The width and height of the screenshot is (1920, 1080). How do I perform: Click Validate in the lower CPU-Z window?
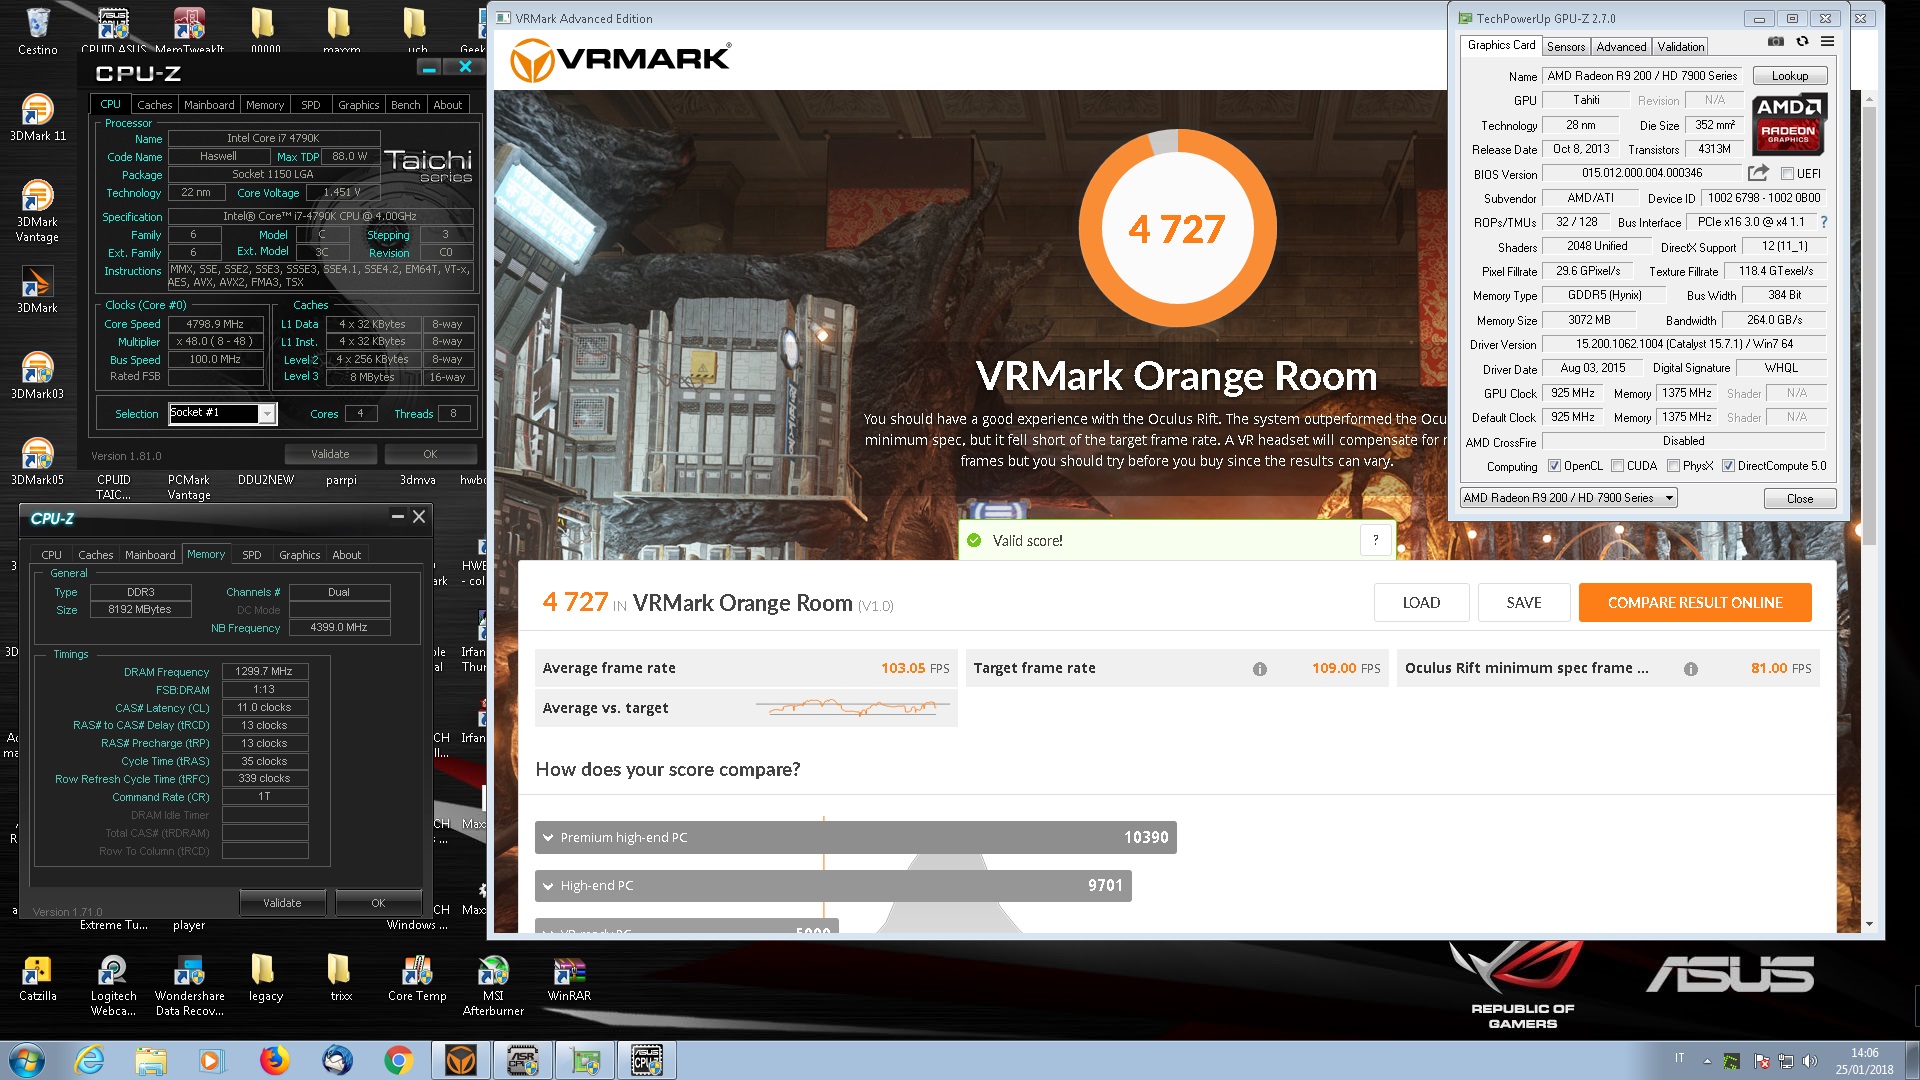(x=282, y=903)
